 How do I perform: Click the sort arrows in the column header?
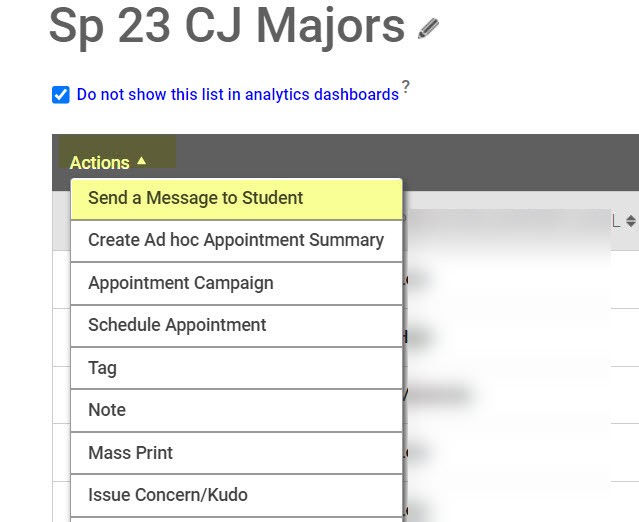pos(631,221)
